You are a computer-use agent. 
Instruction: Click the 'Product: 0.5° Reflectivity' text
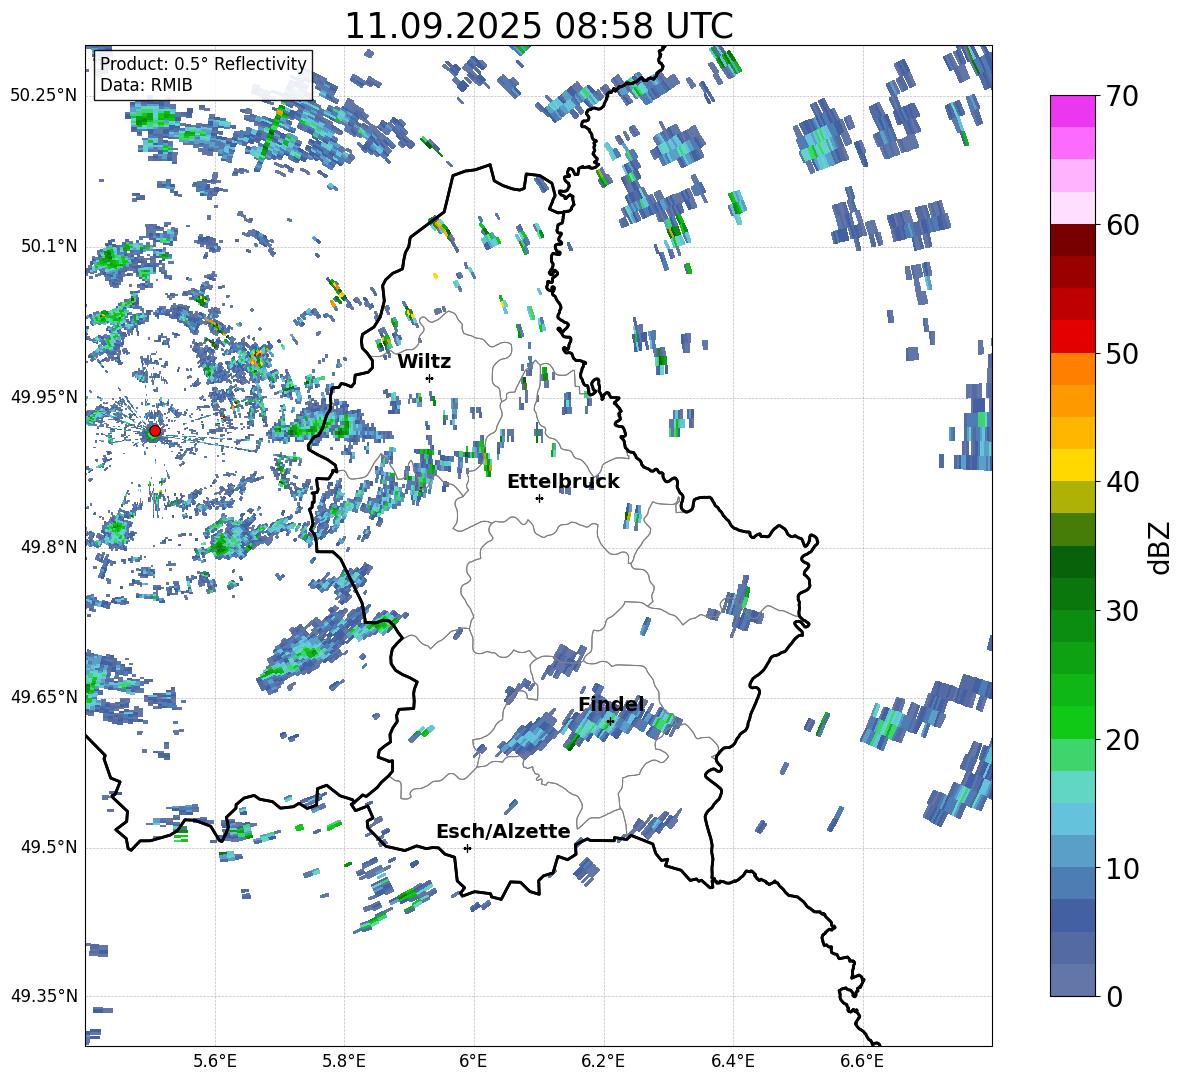pos(203,63)
